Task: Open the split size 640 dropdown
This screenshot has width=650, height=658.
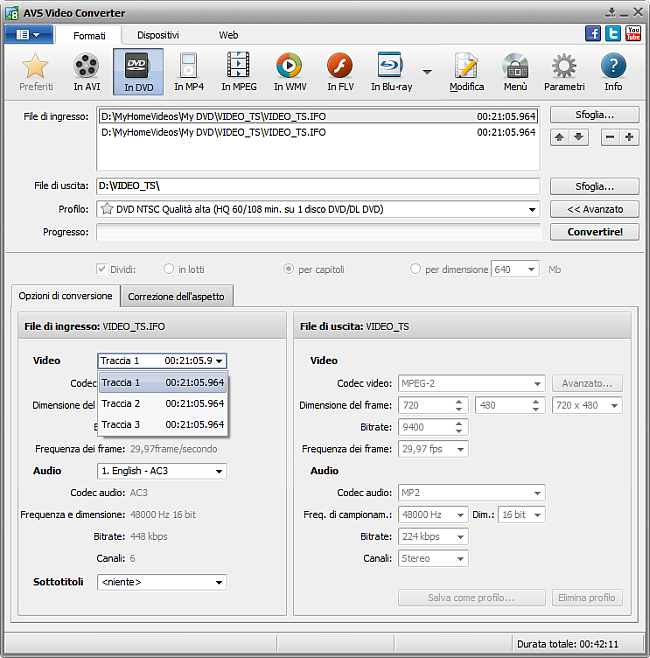Action: (531, 269)
